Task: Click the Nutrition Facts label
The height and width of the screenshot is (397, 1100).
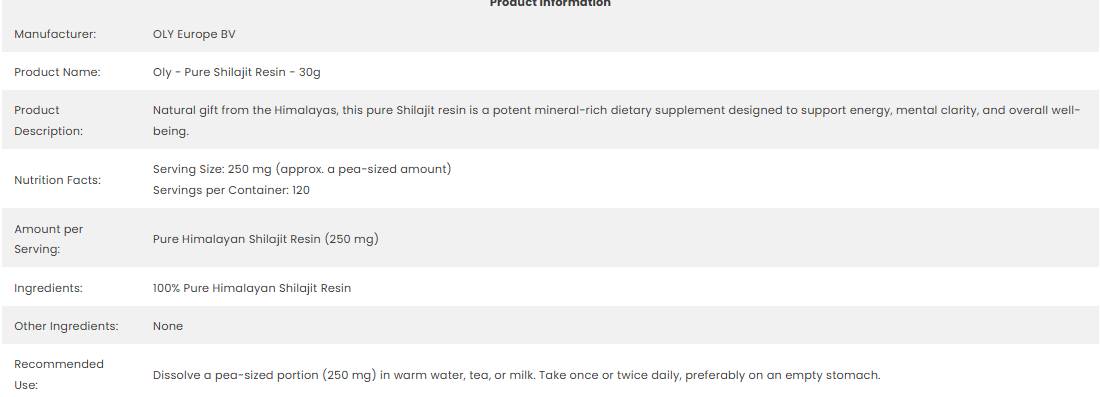Action: (x=58, y=180)
